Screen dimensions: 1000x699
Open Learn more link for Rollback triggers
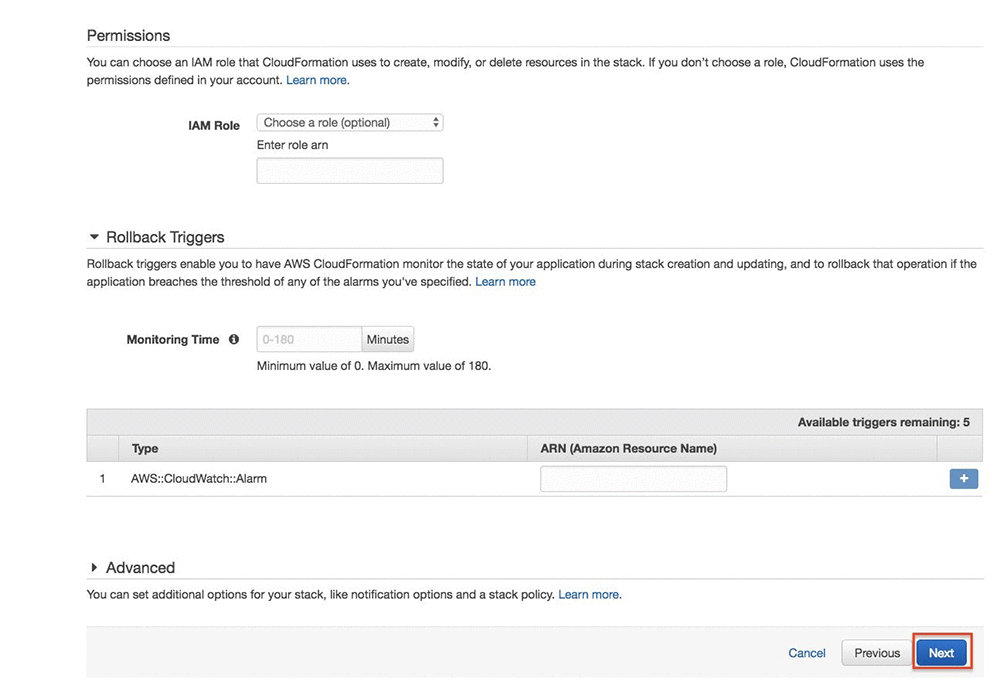[x=505, y=282]
